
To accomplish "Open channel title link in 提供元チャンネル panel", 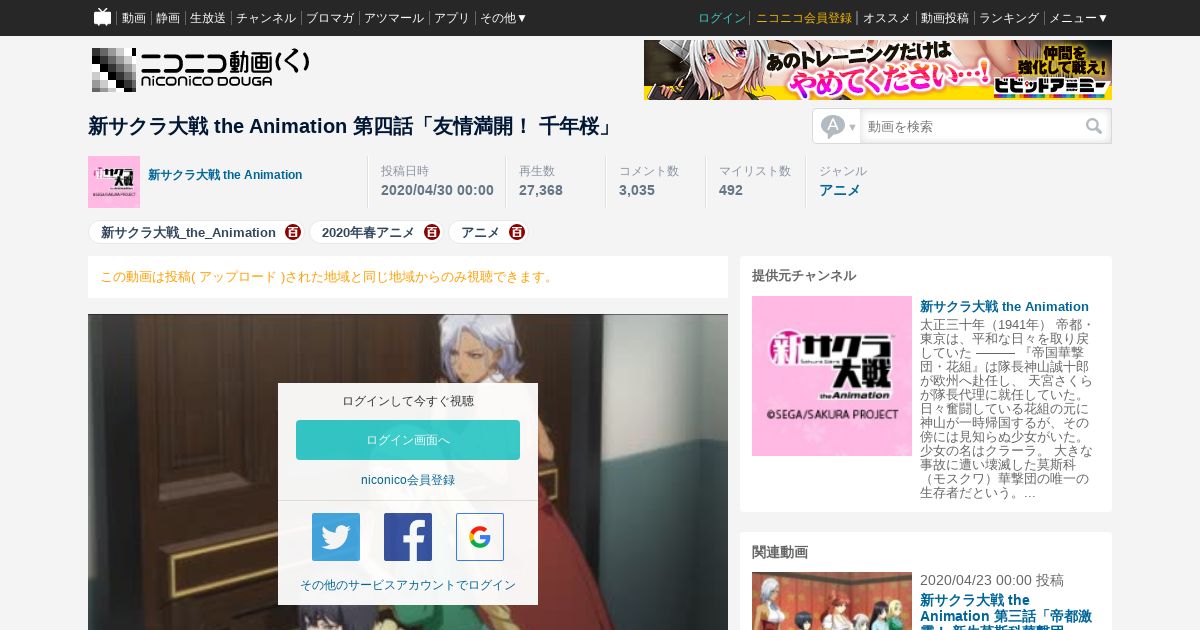I will point(1004,306).
